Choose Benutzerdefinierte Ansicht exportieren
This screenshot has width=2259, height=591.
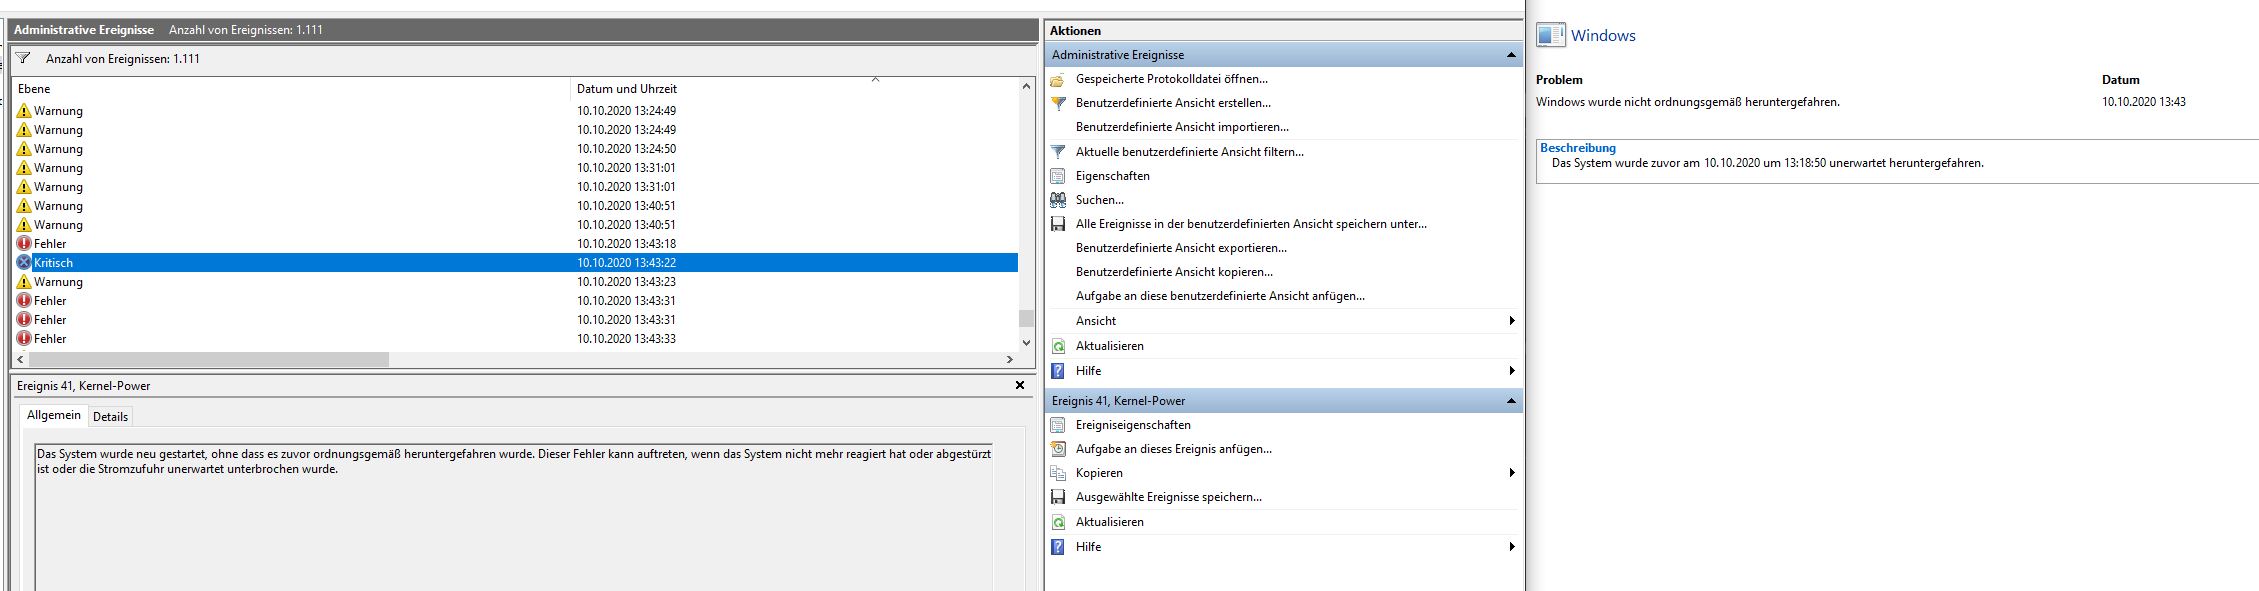point(1181,248)
